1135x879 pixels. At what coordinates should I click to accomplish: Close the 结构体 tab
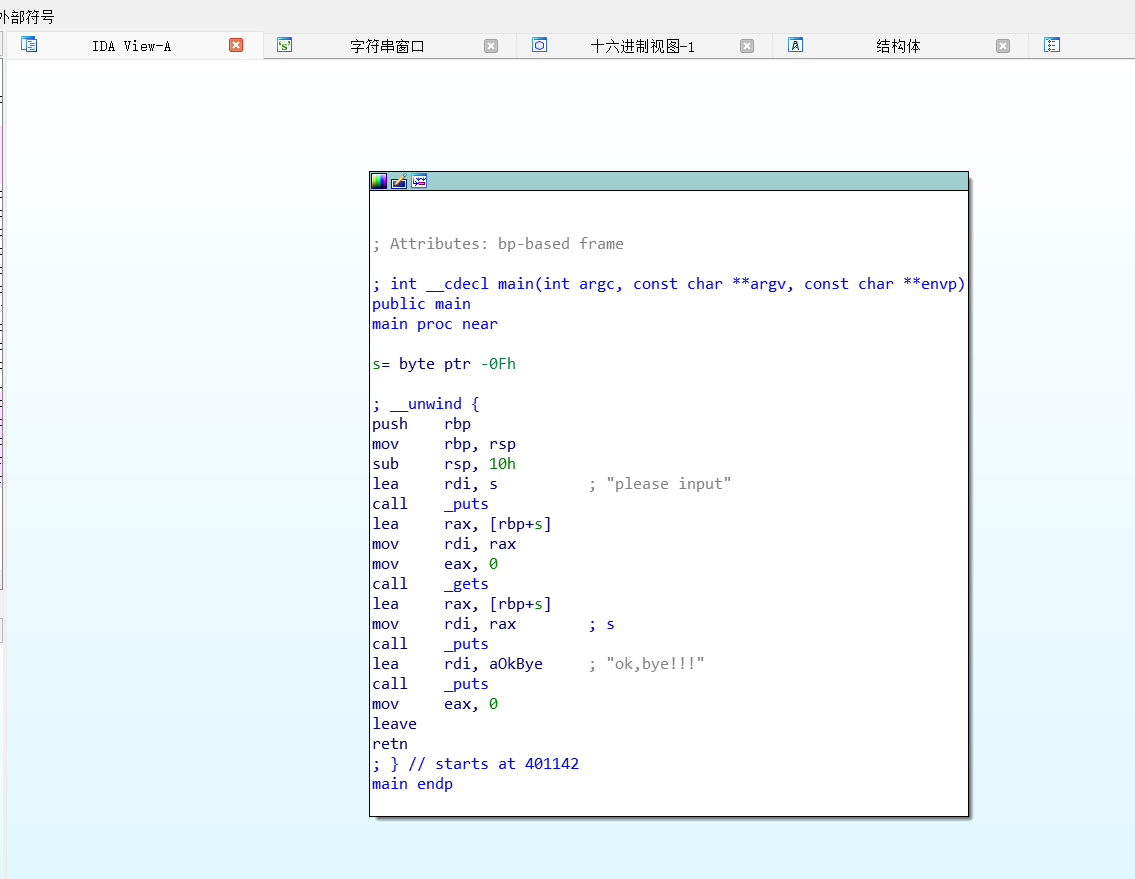pos(1003,46)
